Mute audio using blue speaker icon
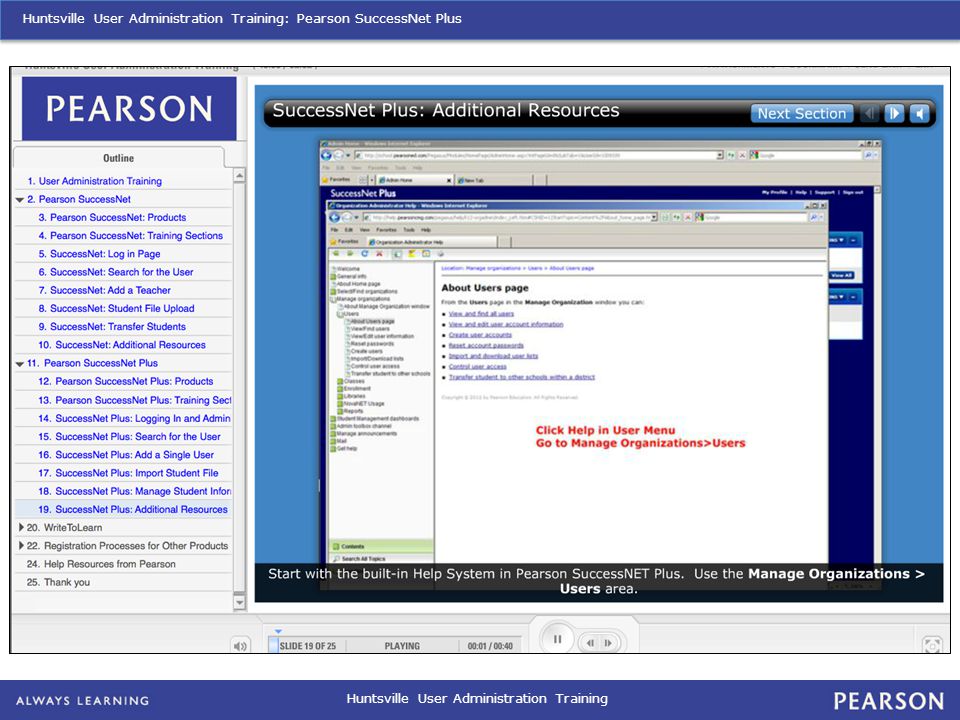This screenshot has width=960, height=720. coord(920,113)
